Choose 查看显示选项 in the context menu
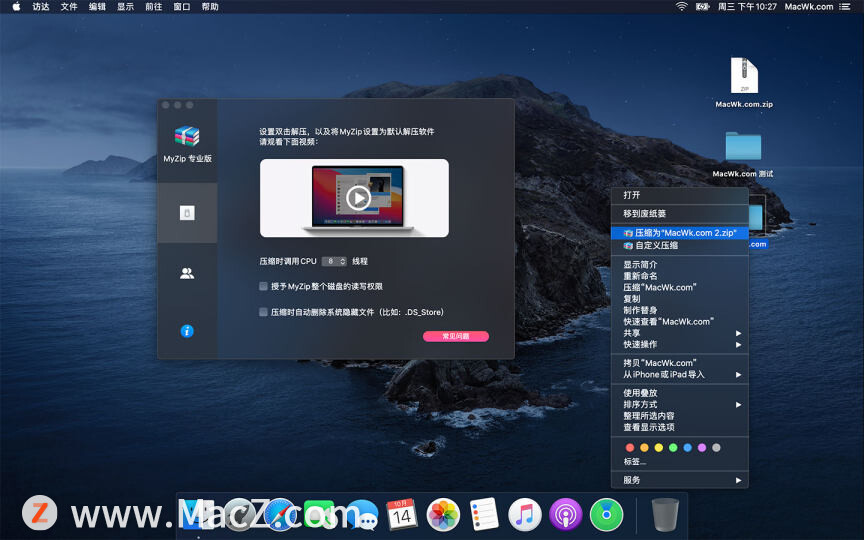Viewport: 864px width, 540px height. point(679,428)
